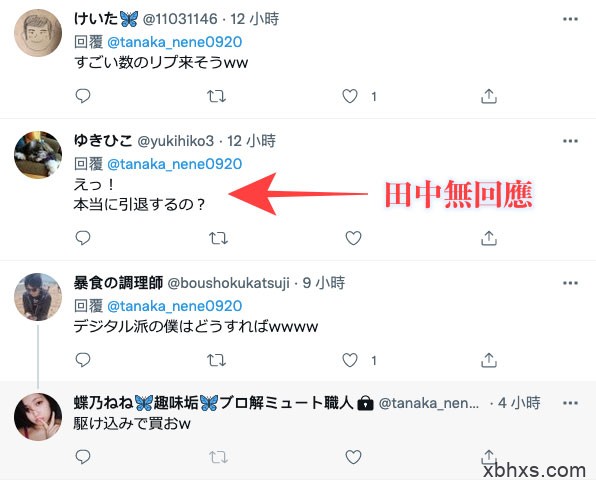View 蝶乃ねね's profile picture
Viewport: 596px width, 485px height.
tap(38, 417)
